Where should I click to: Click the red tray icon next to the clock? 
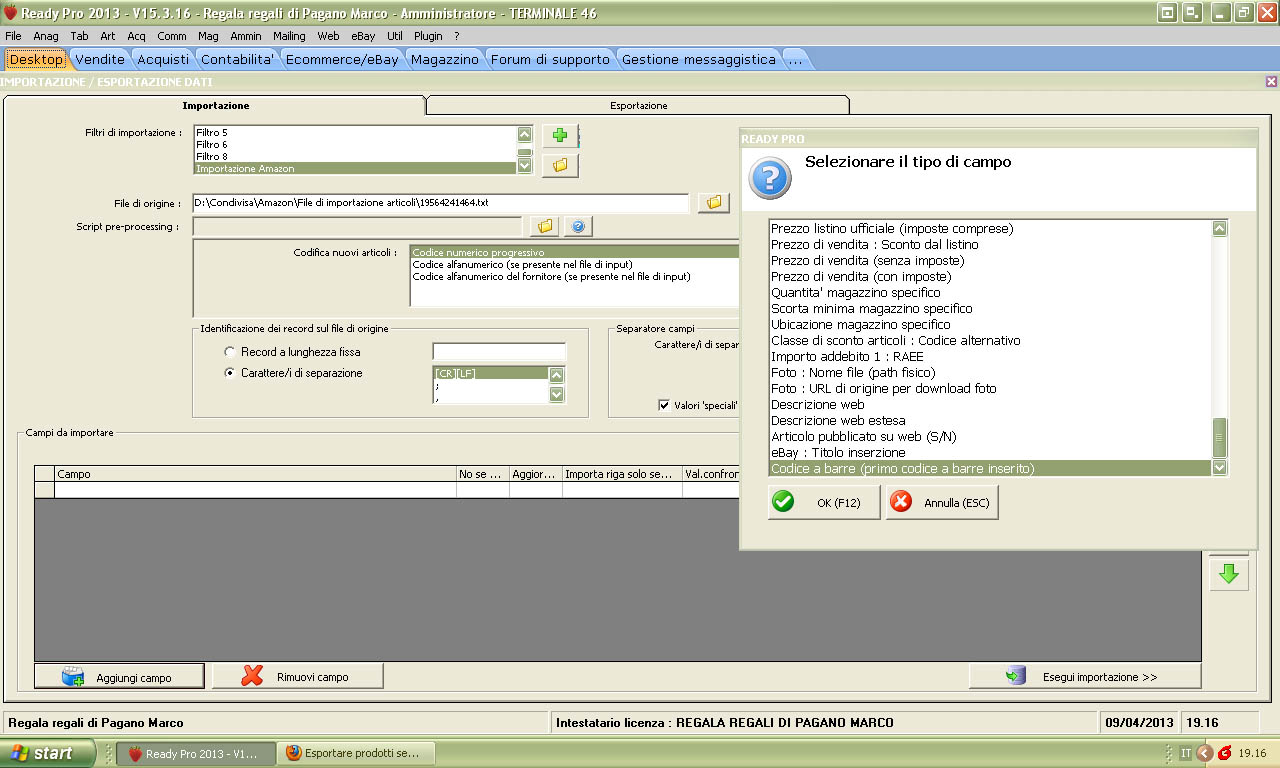coord(1224,753)
